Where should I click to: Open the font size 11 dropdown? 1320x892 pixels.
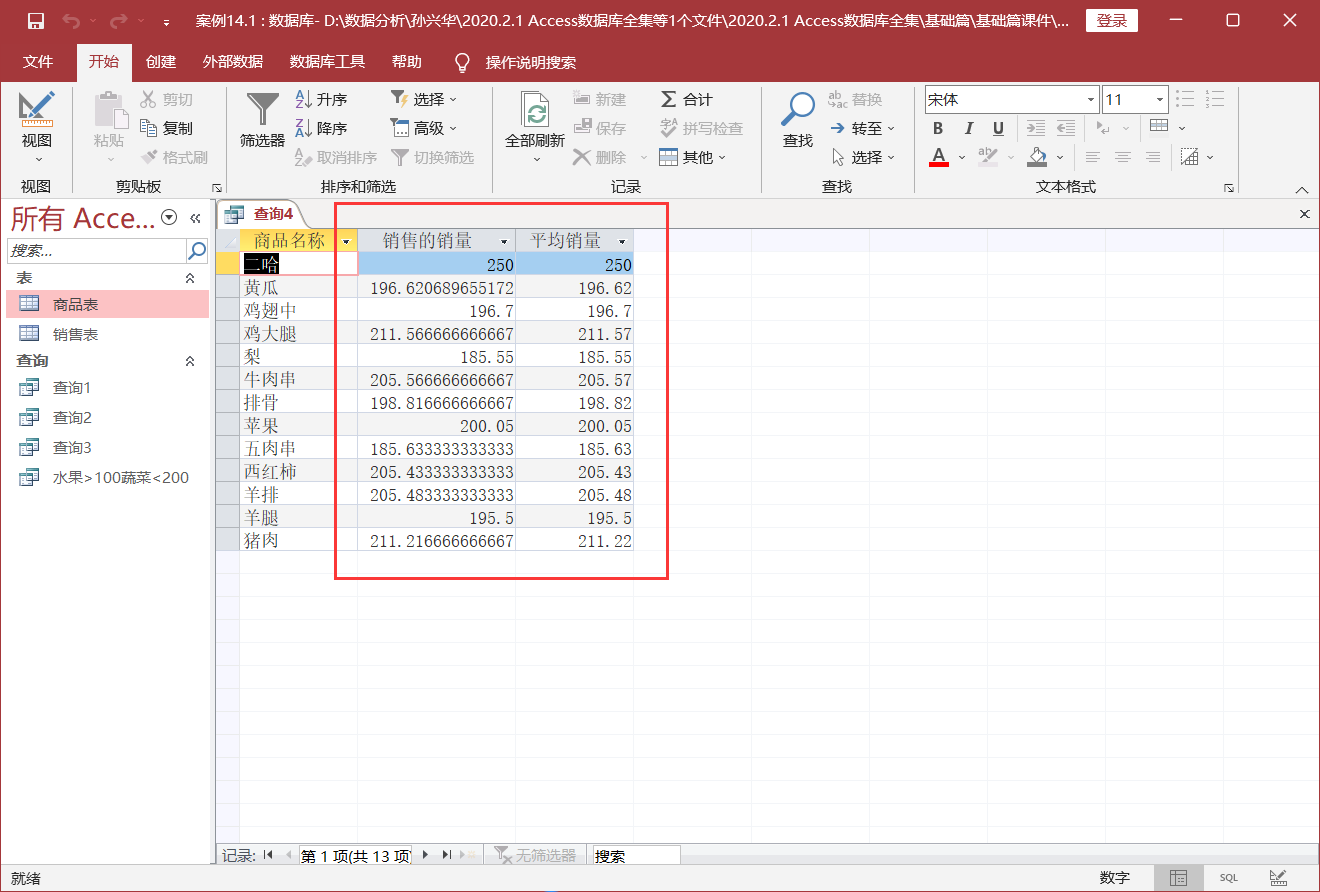1160,100
